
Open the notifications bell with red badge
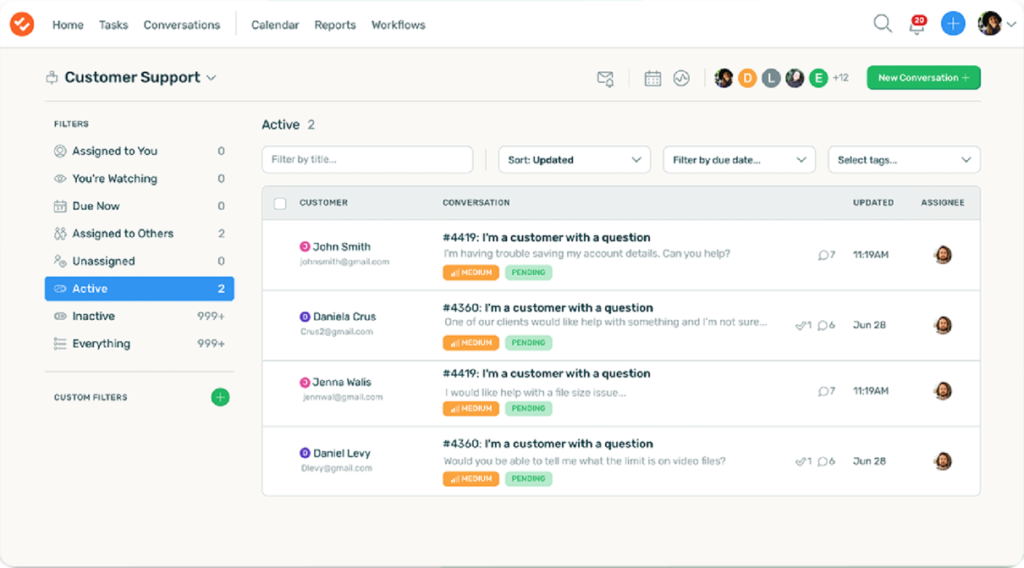tap(918, 25)
